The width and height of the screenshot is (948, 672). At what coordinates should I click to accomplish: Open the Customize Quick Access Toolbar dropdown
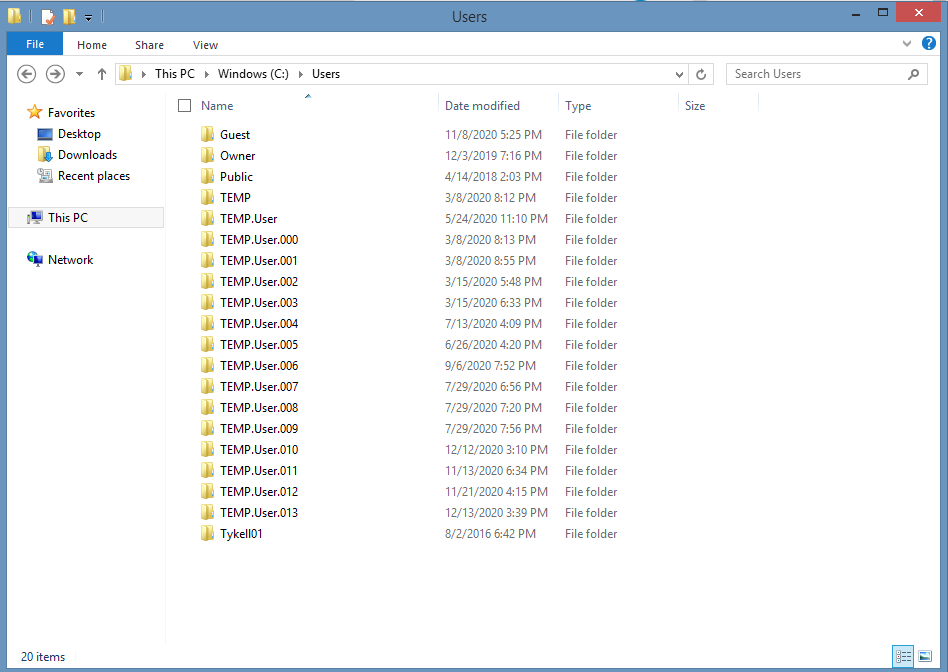pos(88,15)
